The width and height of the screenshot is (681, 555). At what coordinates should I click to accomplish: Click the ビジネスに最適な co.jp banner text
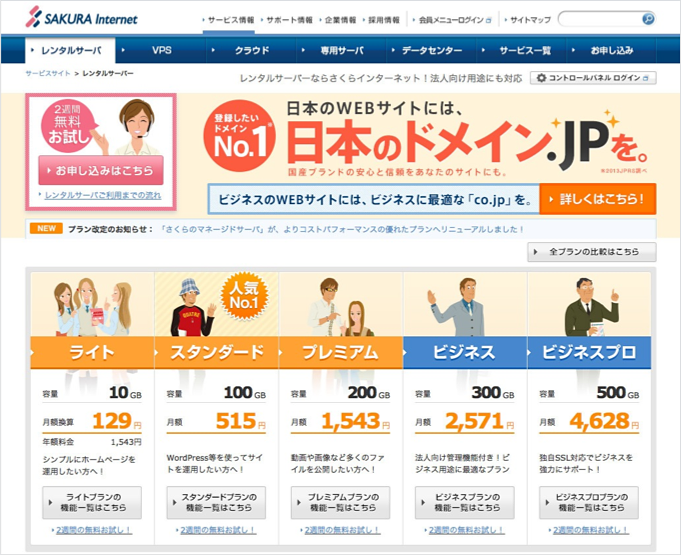374,199
